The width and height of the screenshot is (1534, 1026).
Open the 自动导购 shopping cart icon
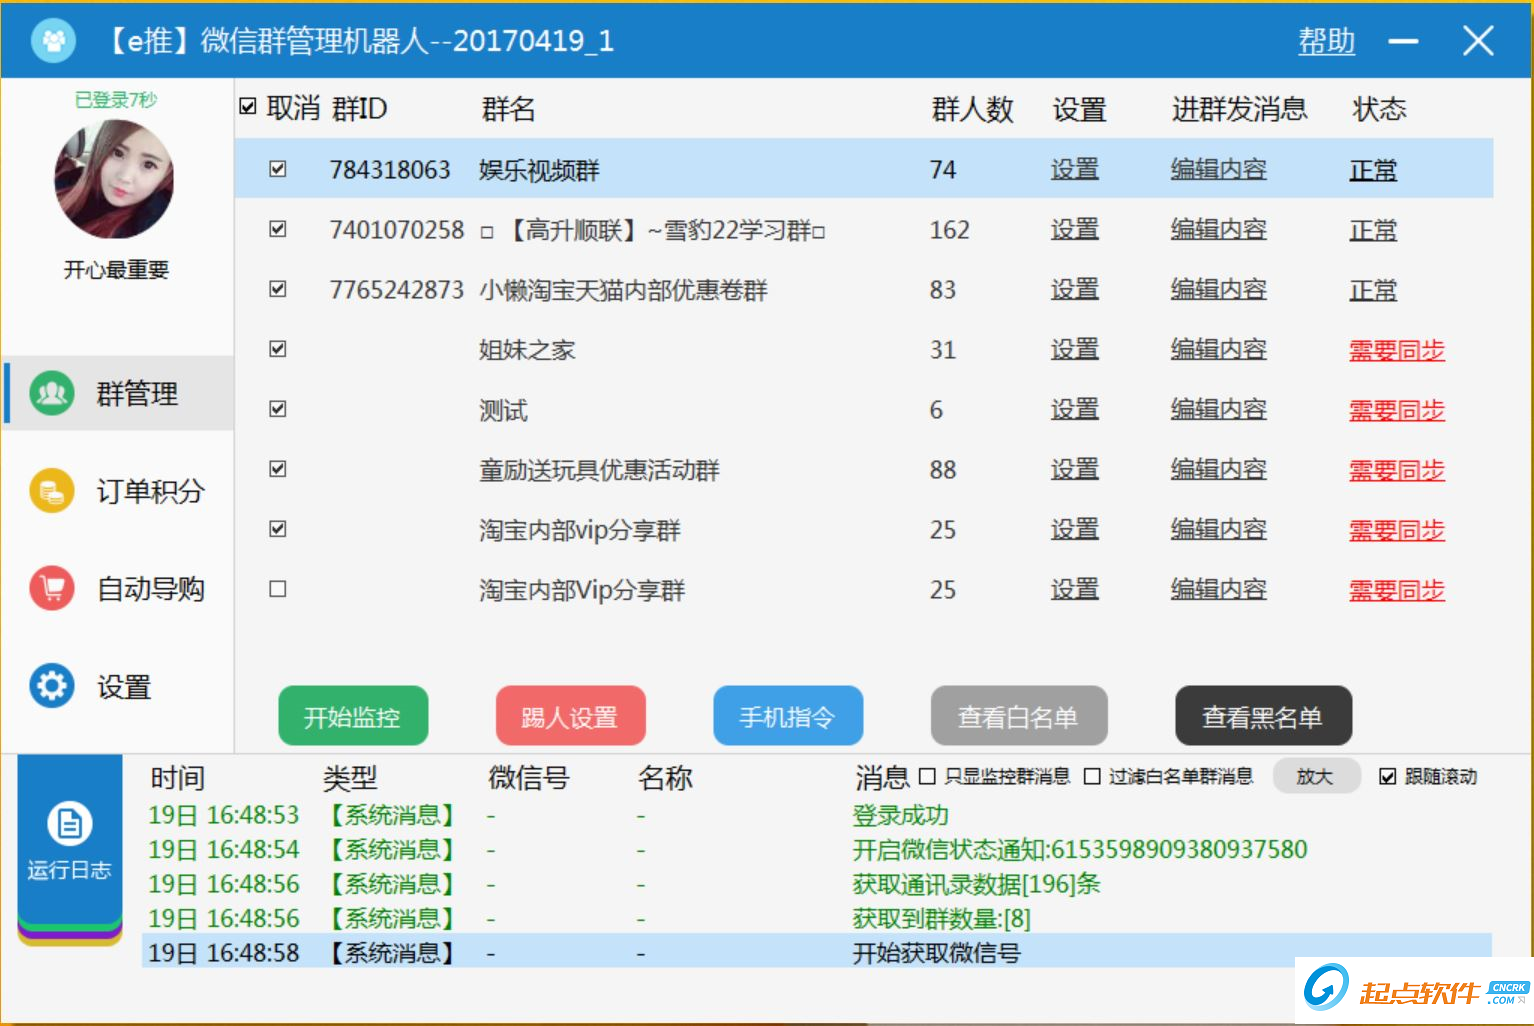pyautogui.click(x=50, y=589)
